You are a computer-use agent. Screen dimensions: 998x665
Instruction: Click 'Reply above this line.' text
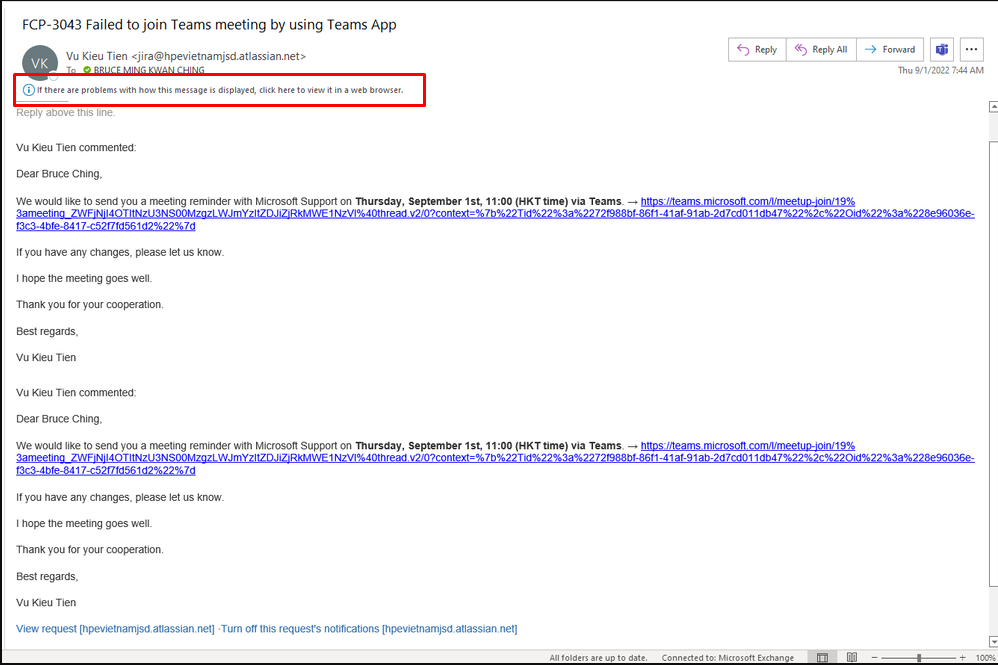tap(66, 113)
